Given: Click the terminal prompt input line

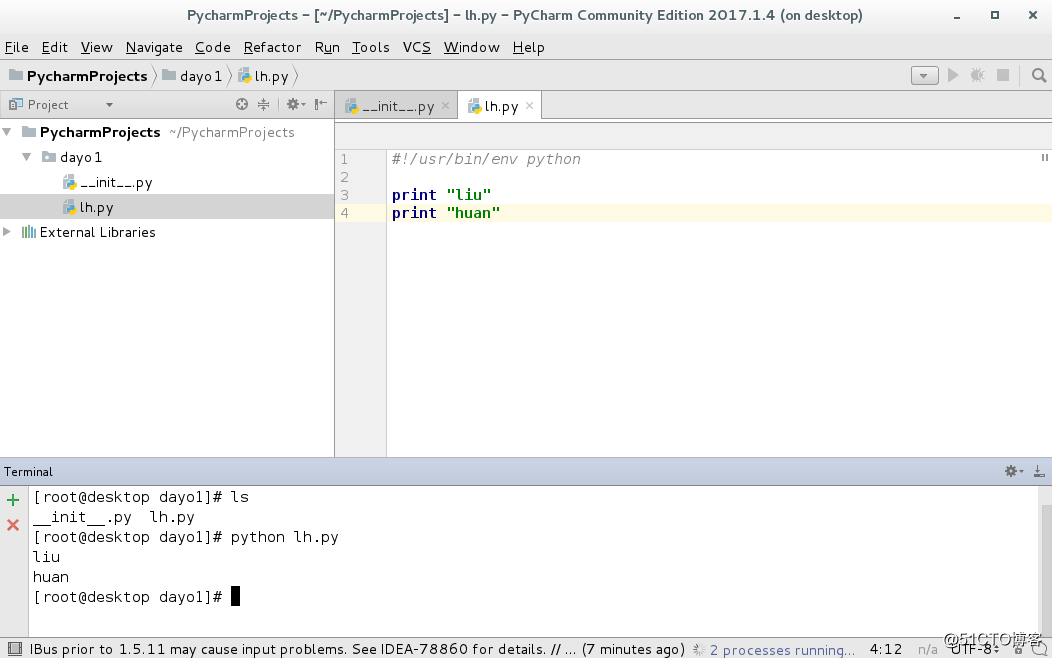Looking at the screenshot, I should point(136,596).
